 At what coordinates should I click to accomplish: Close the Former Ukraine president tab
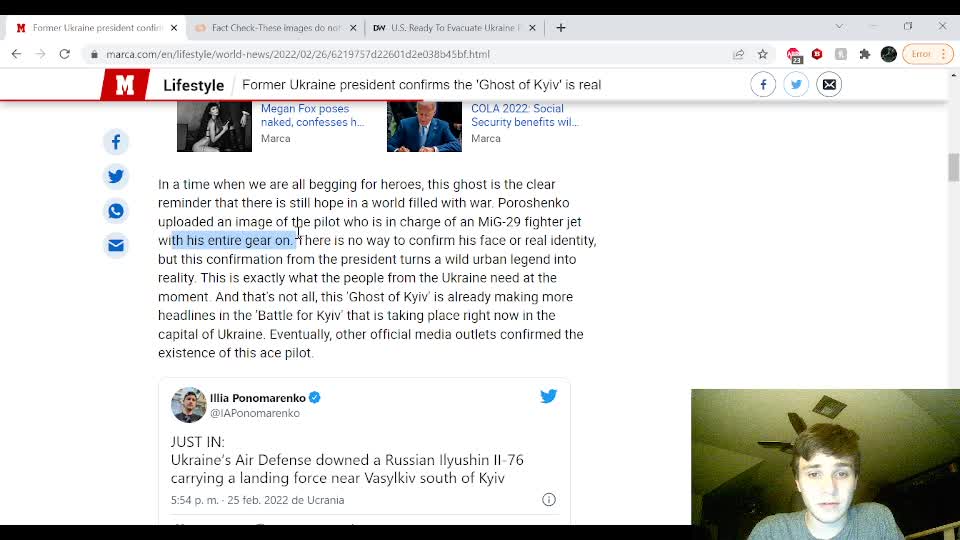coord(174,28)
